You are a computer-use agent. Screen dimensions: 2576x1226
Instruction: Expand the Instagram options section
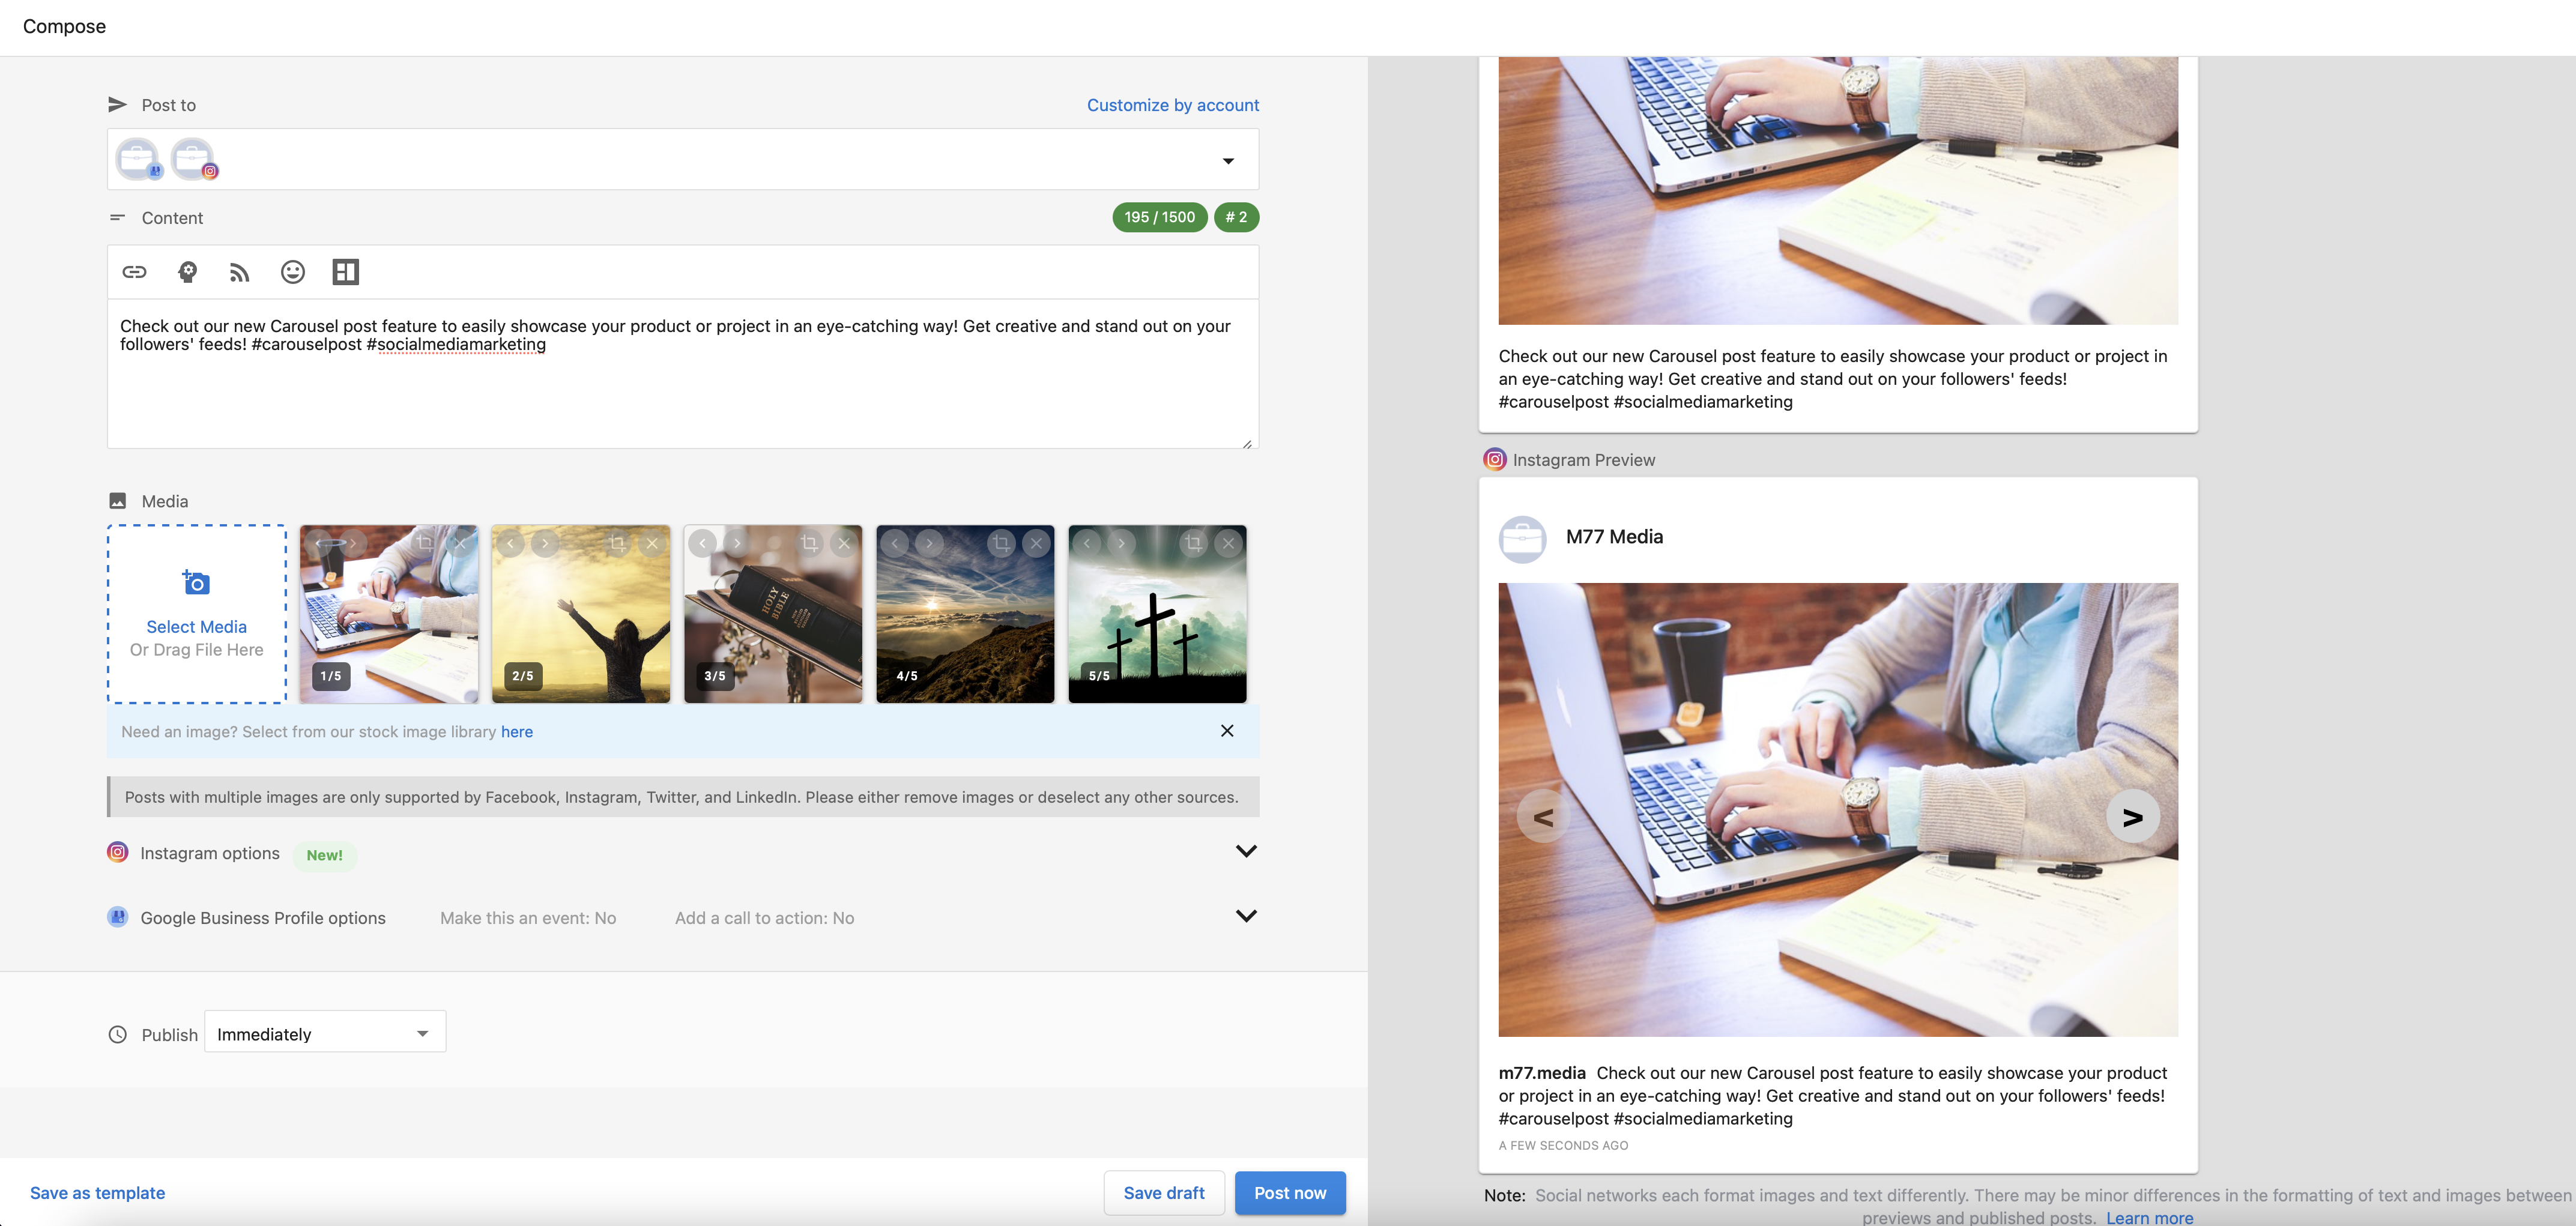point(1246,851)
